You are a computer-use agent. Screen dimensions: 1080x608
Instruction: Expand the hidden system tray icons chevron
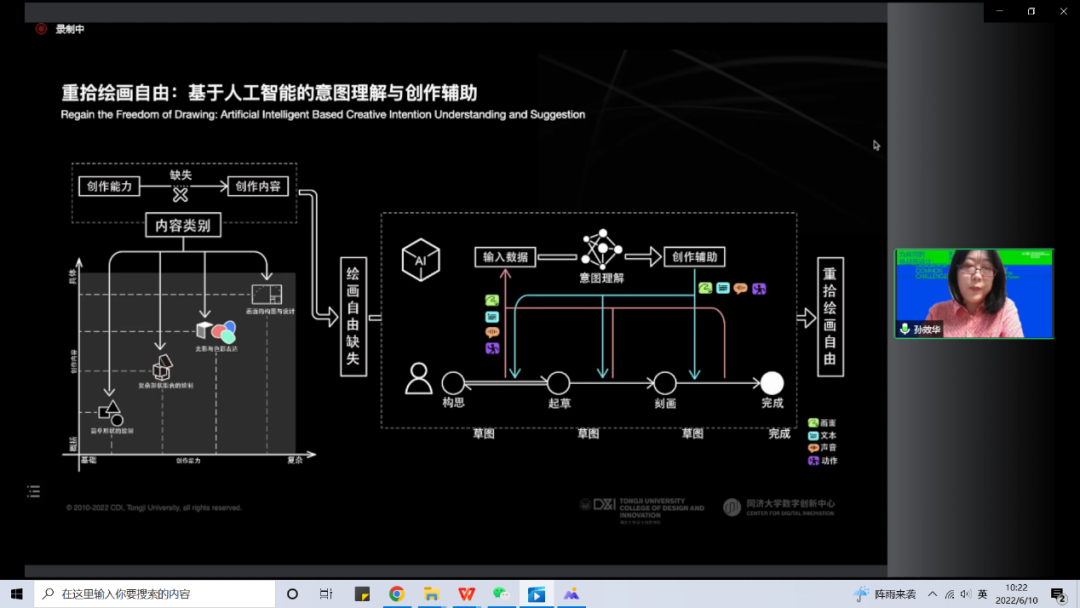(932, 594)
